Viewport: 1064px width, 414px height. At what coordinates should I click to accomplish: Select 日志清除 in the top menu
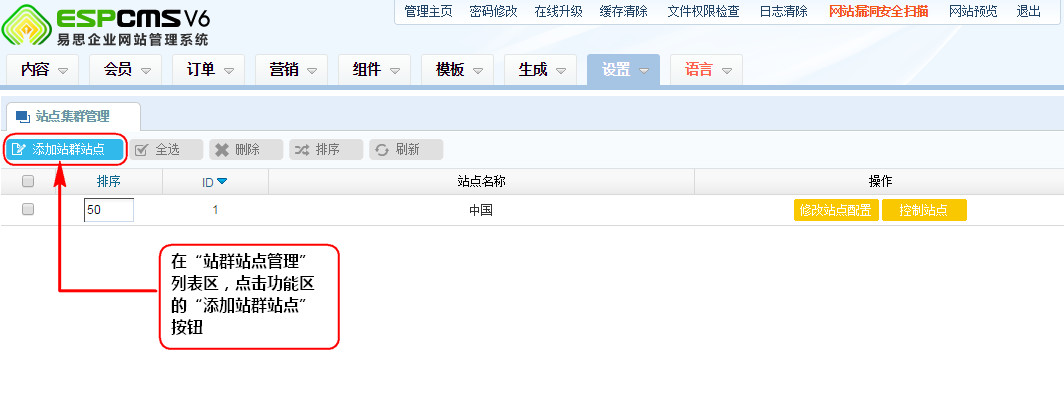coord(784,12)
